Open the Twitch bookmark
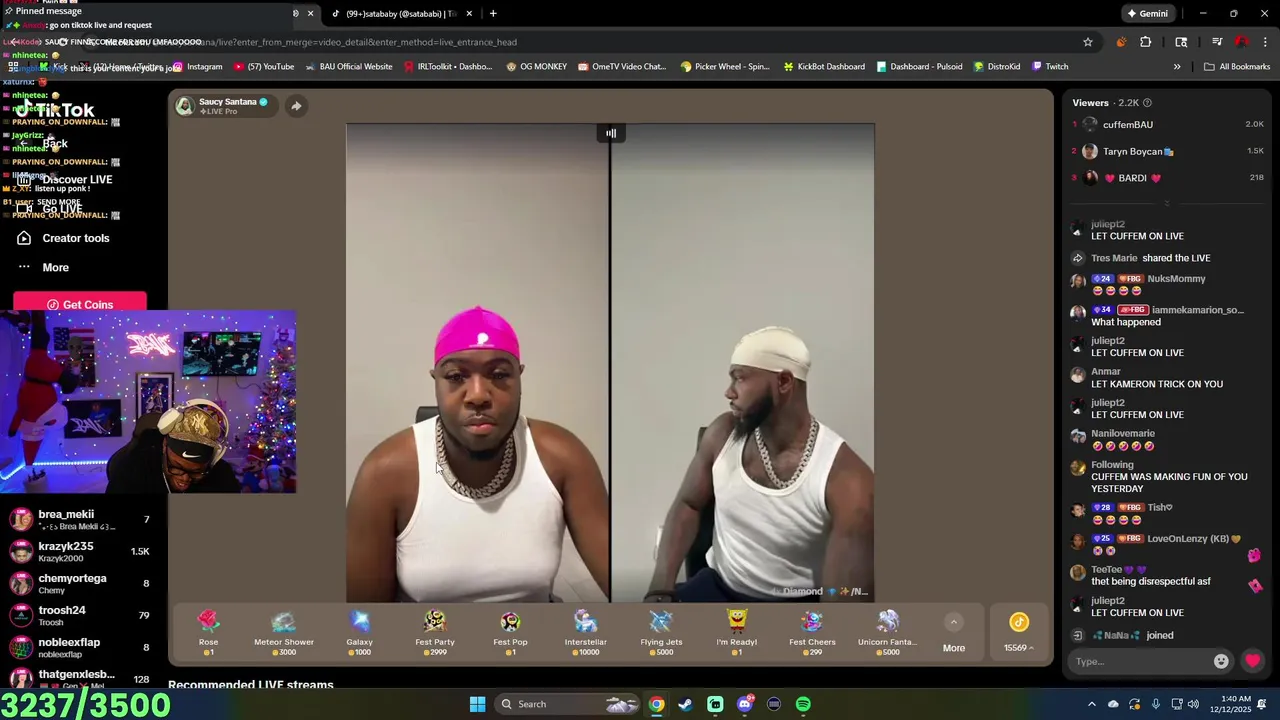Image resolution: width=1280 pixels, height=720 pixels. [x=1049, y=67]
